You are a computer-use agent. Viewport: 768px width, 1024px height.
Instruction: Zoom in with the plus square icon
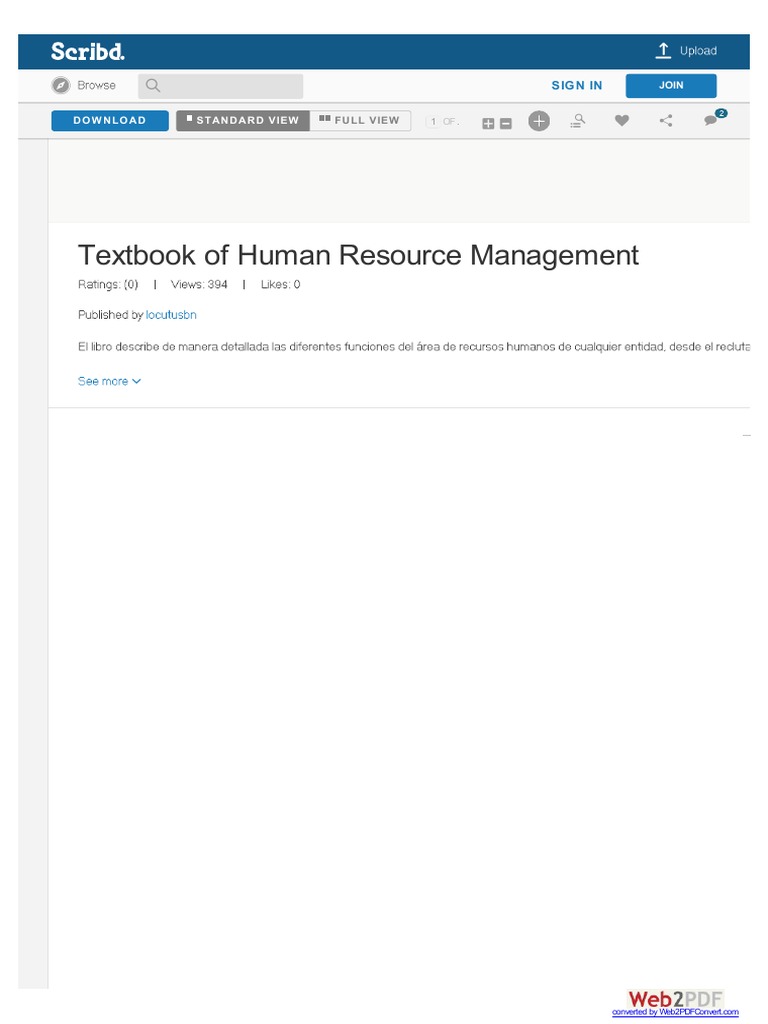pyautogui.click(x=488, y=123)
